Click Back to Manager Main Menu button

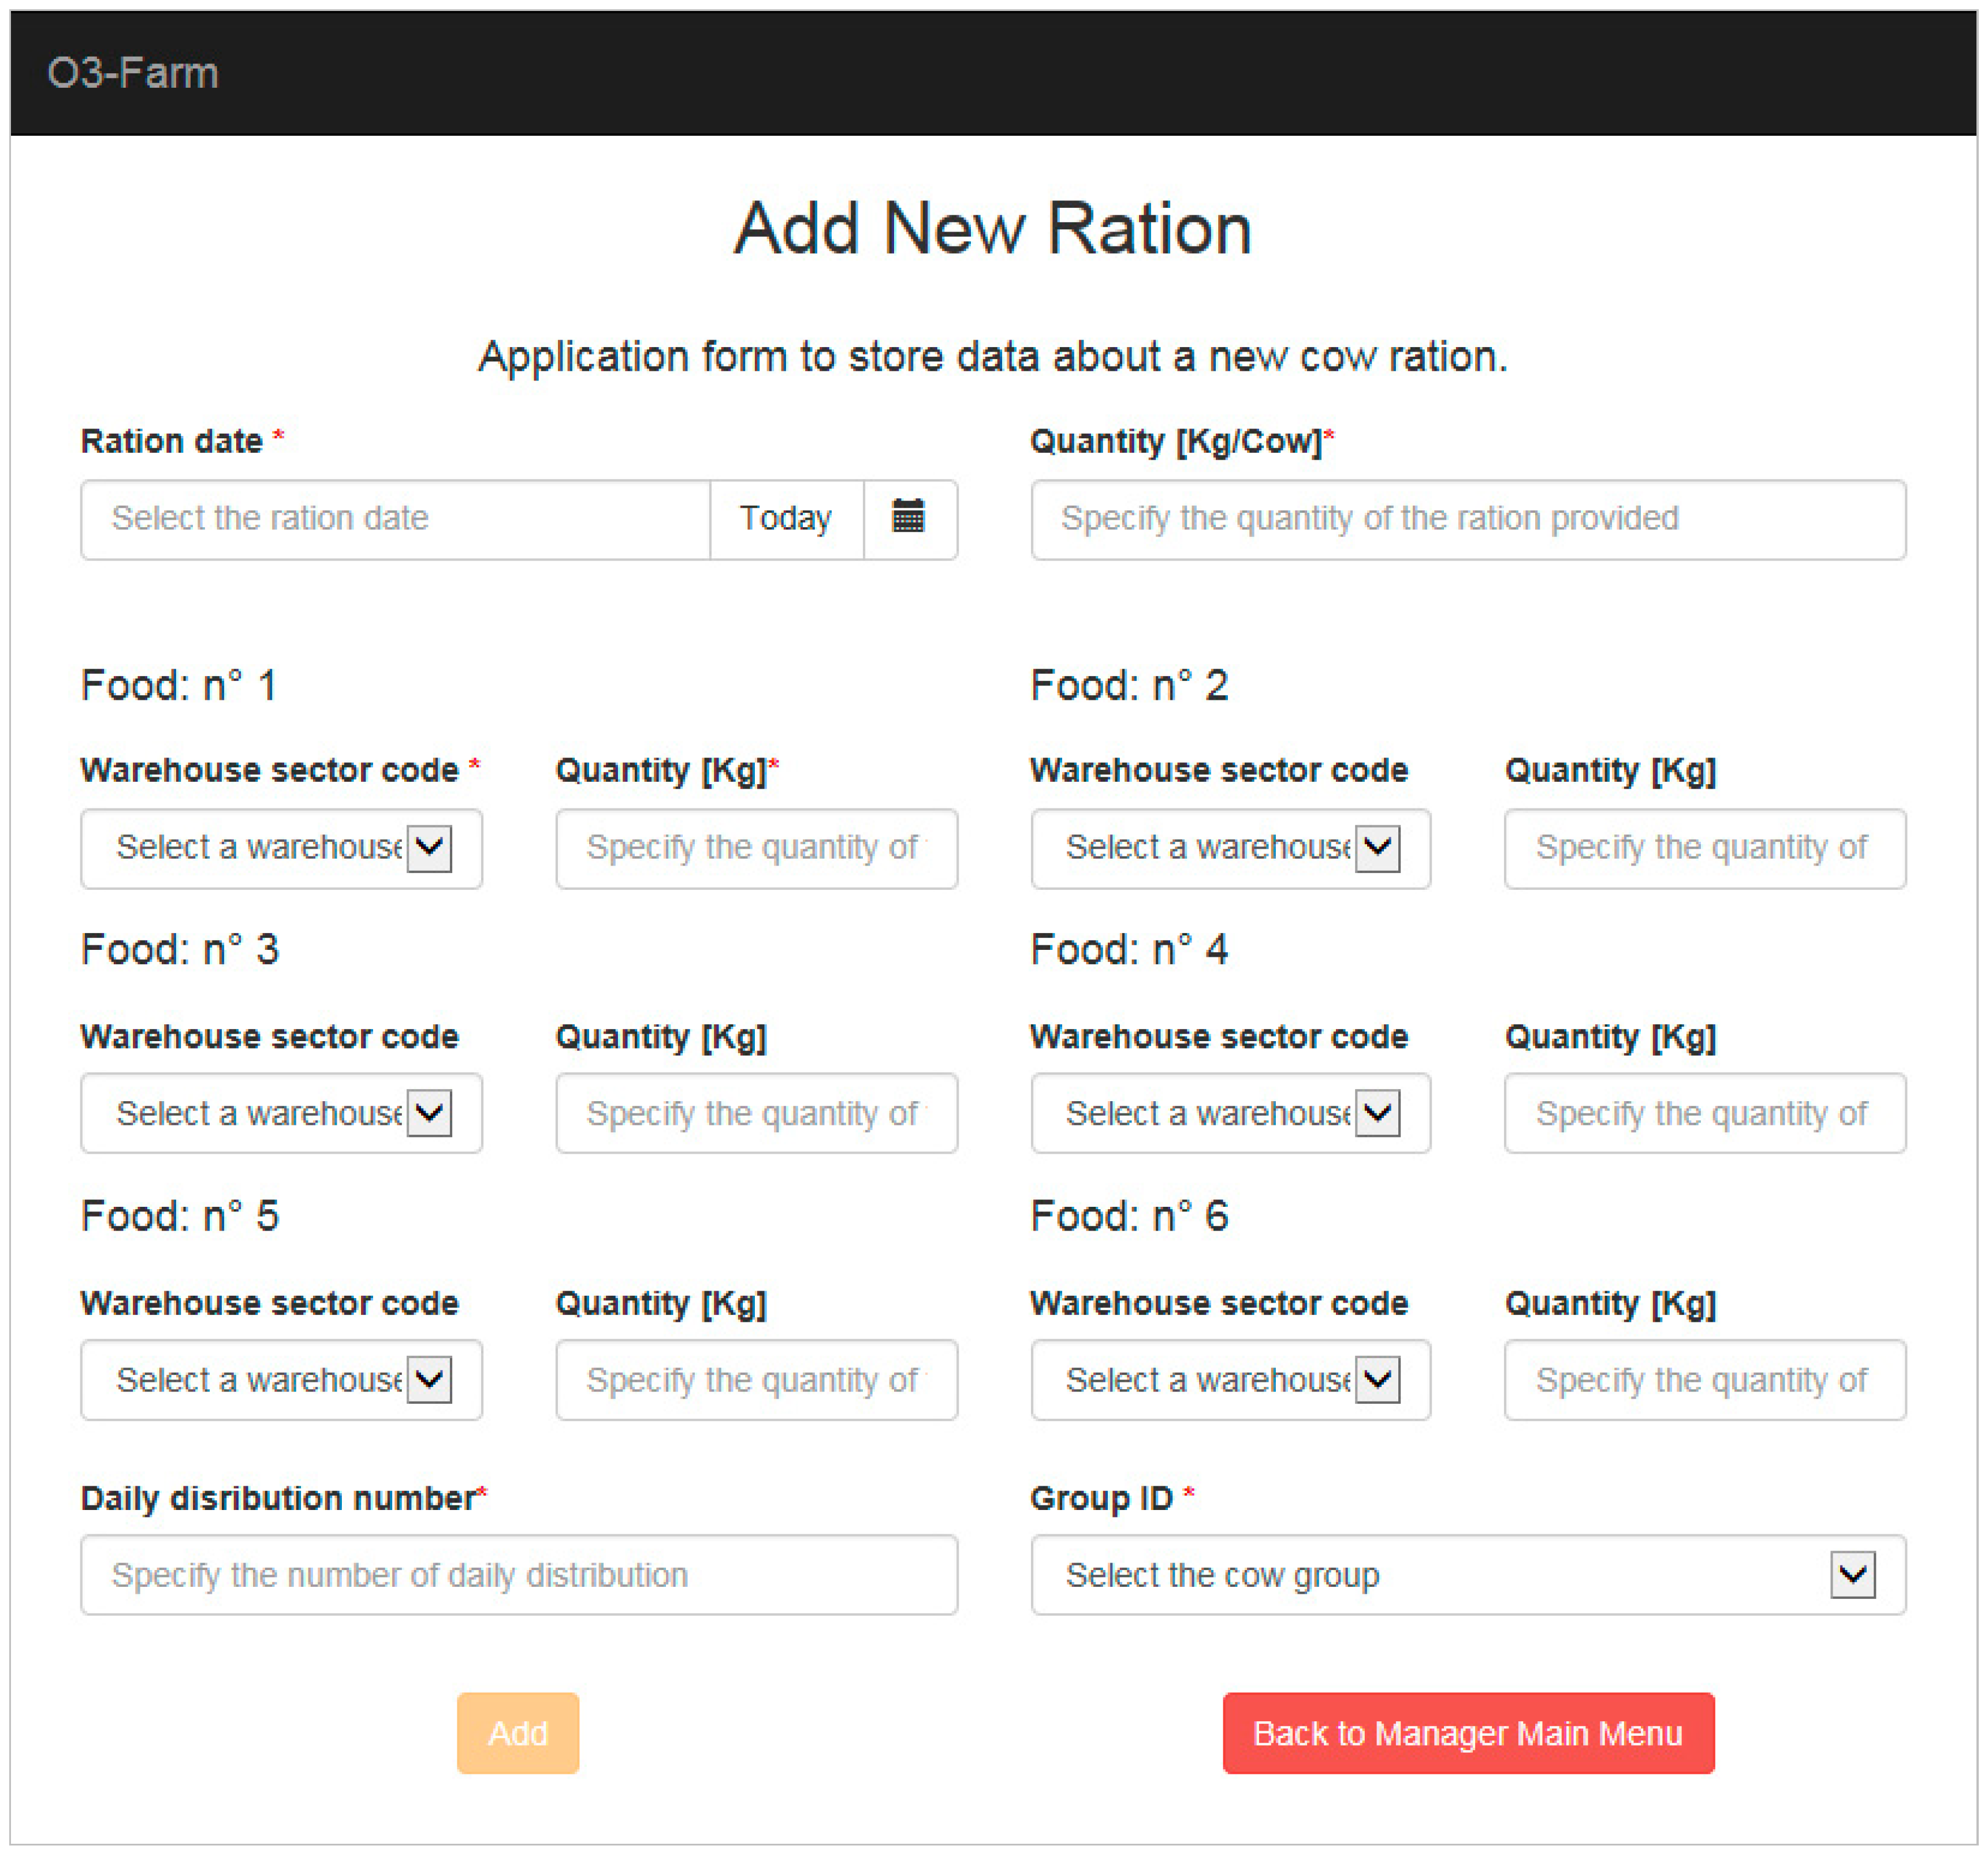click(1467, 1733)
